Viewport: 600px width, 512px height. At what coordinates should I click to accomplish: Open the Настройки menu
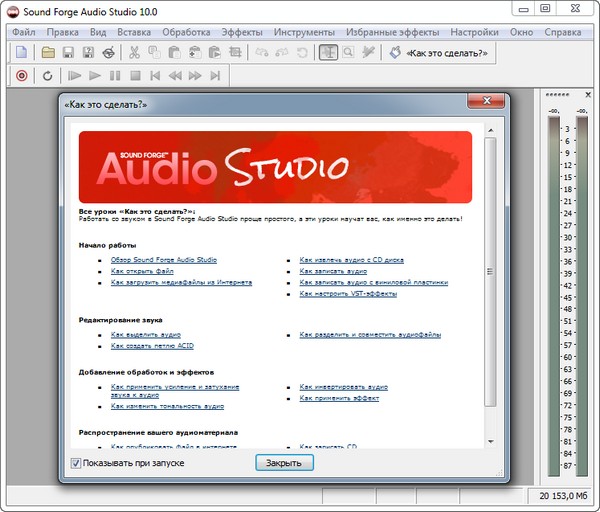(473, 32)
